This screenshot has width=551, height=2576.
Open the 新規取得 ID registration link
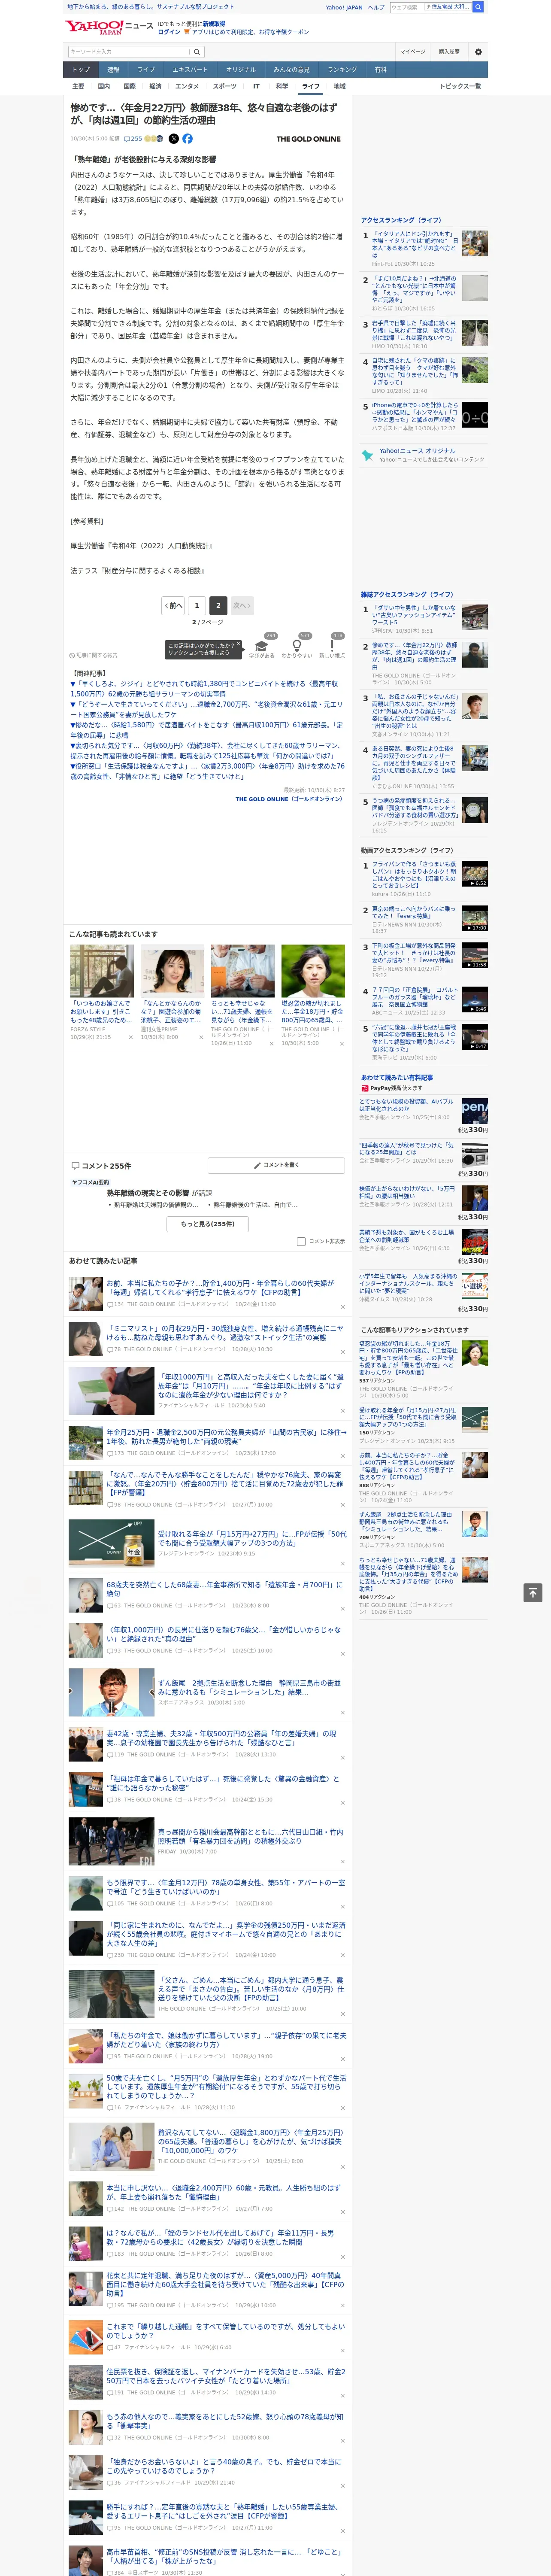click(x=214, y=24)
